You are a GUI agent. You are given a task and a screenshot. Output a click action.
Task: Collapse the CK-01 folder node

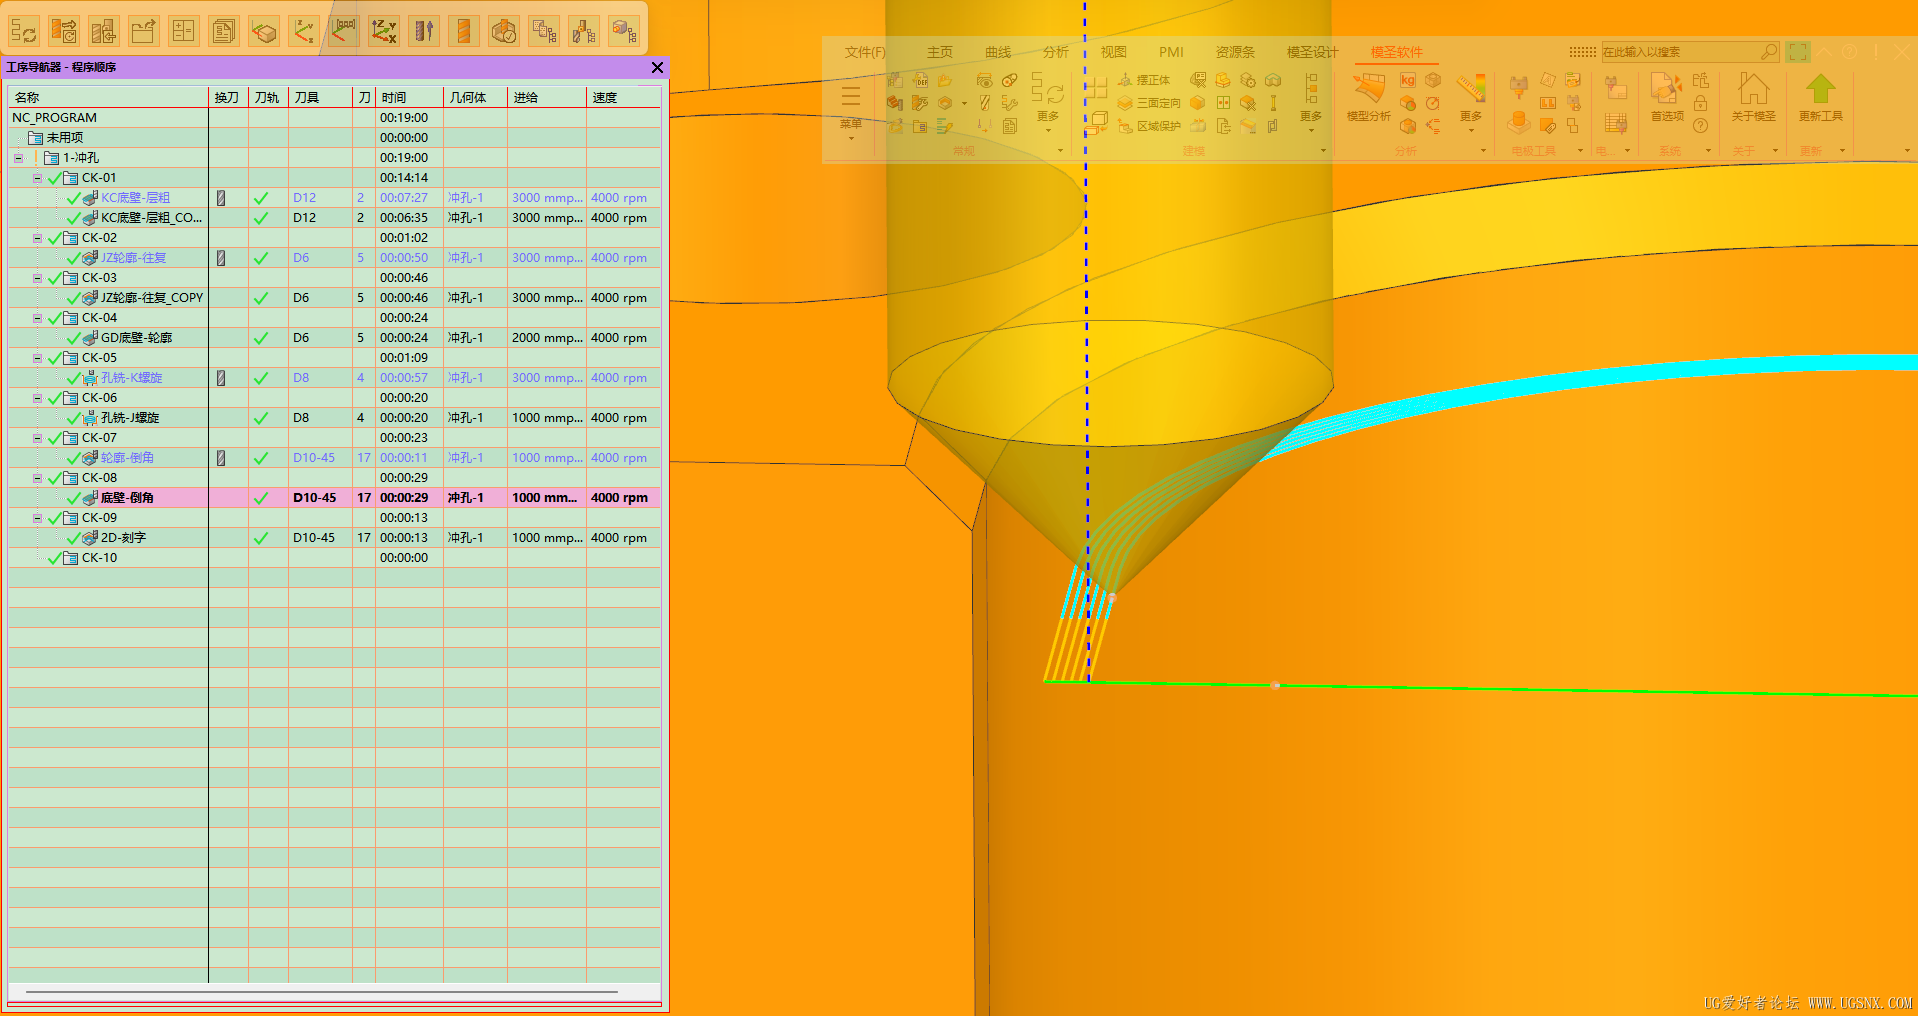[37, 178]
